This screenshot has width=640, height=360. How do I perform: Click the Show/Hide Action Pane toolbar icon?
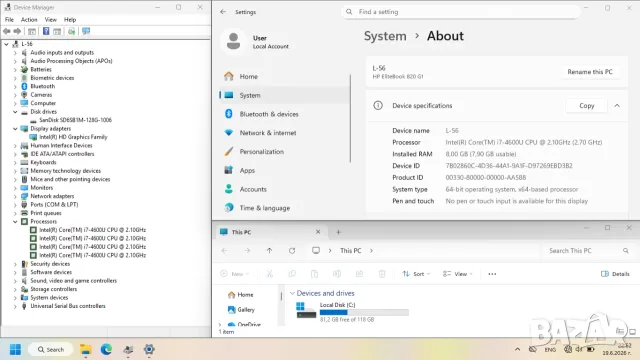coord(57,31)
